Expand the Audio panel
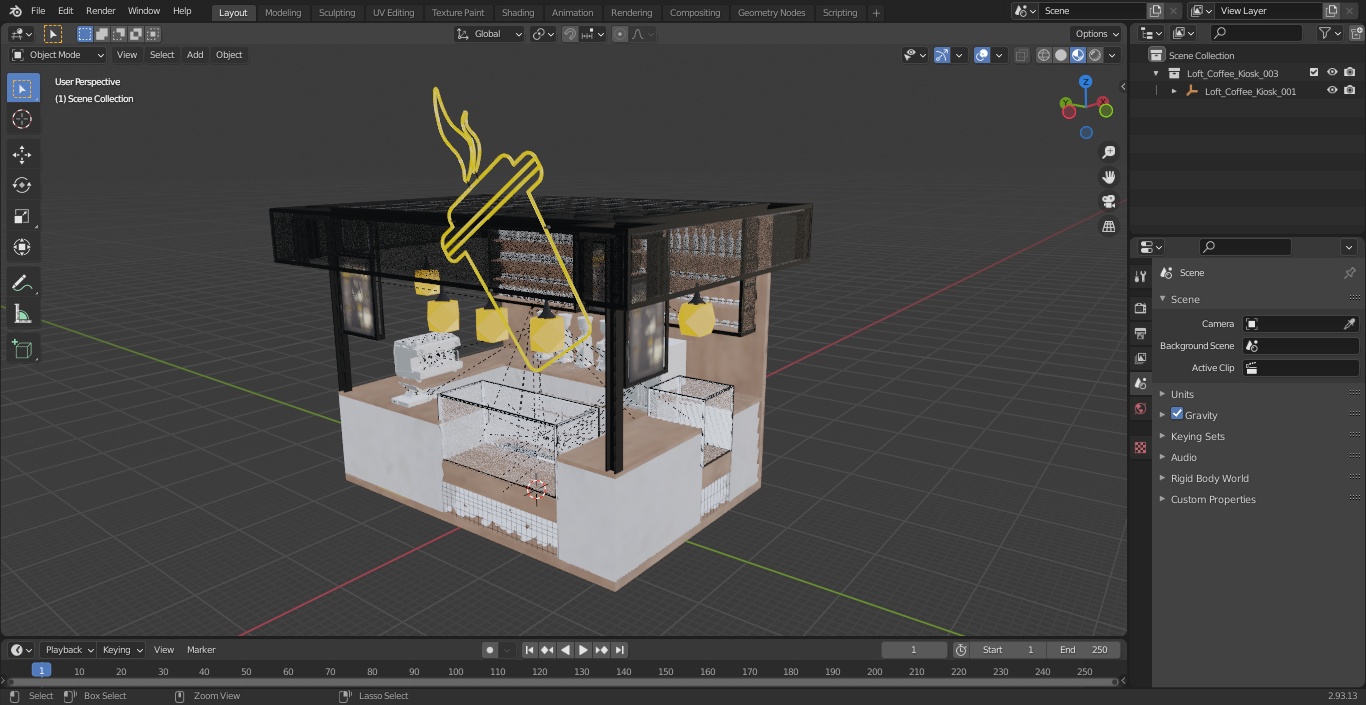The image size is (1366, 705). [x=1183, y=457]
